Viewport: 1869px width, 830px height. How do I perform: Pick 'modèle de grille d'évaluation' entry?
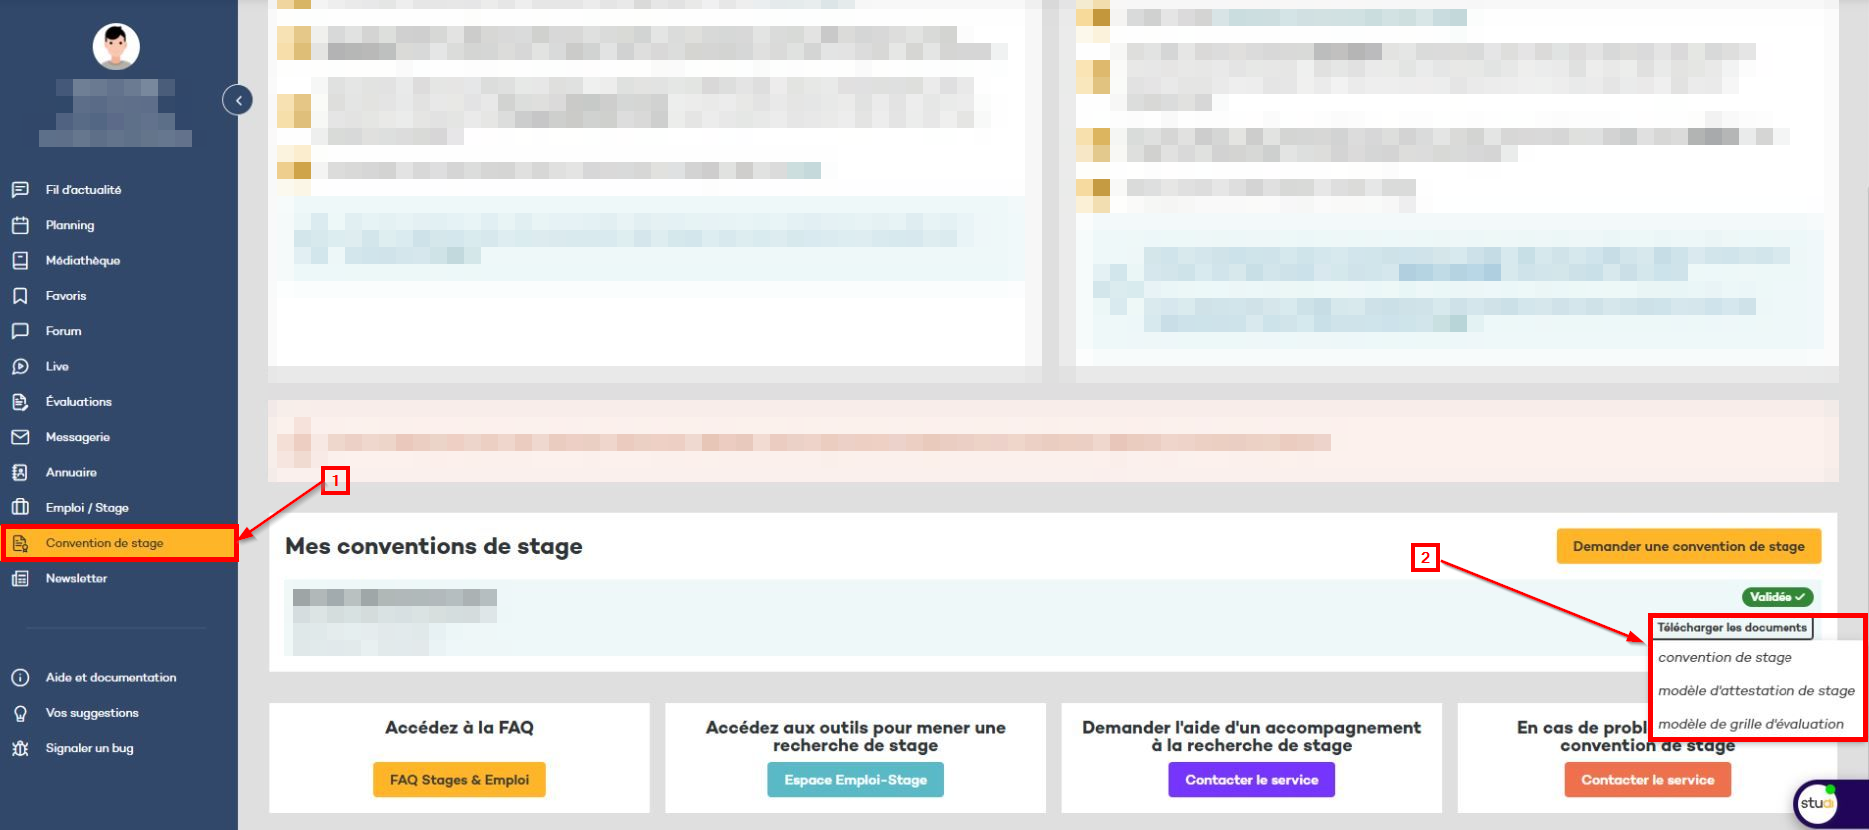click(1750, 724)
